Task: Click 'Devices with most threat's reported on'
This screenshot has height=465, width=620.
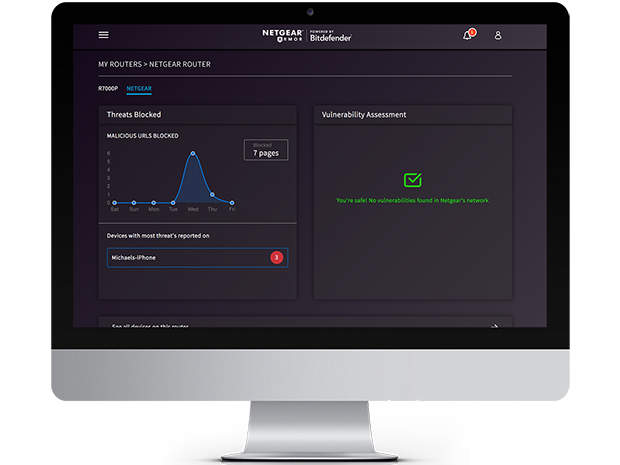Action: 158,236
